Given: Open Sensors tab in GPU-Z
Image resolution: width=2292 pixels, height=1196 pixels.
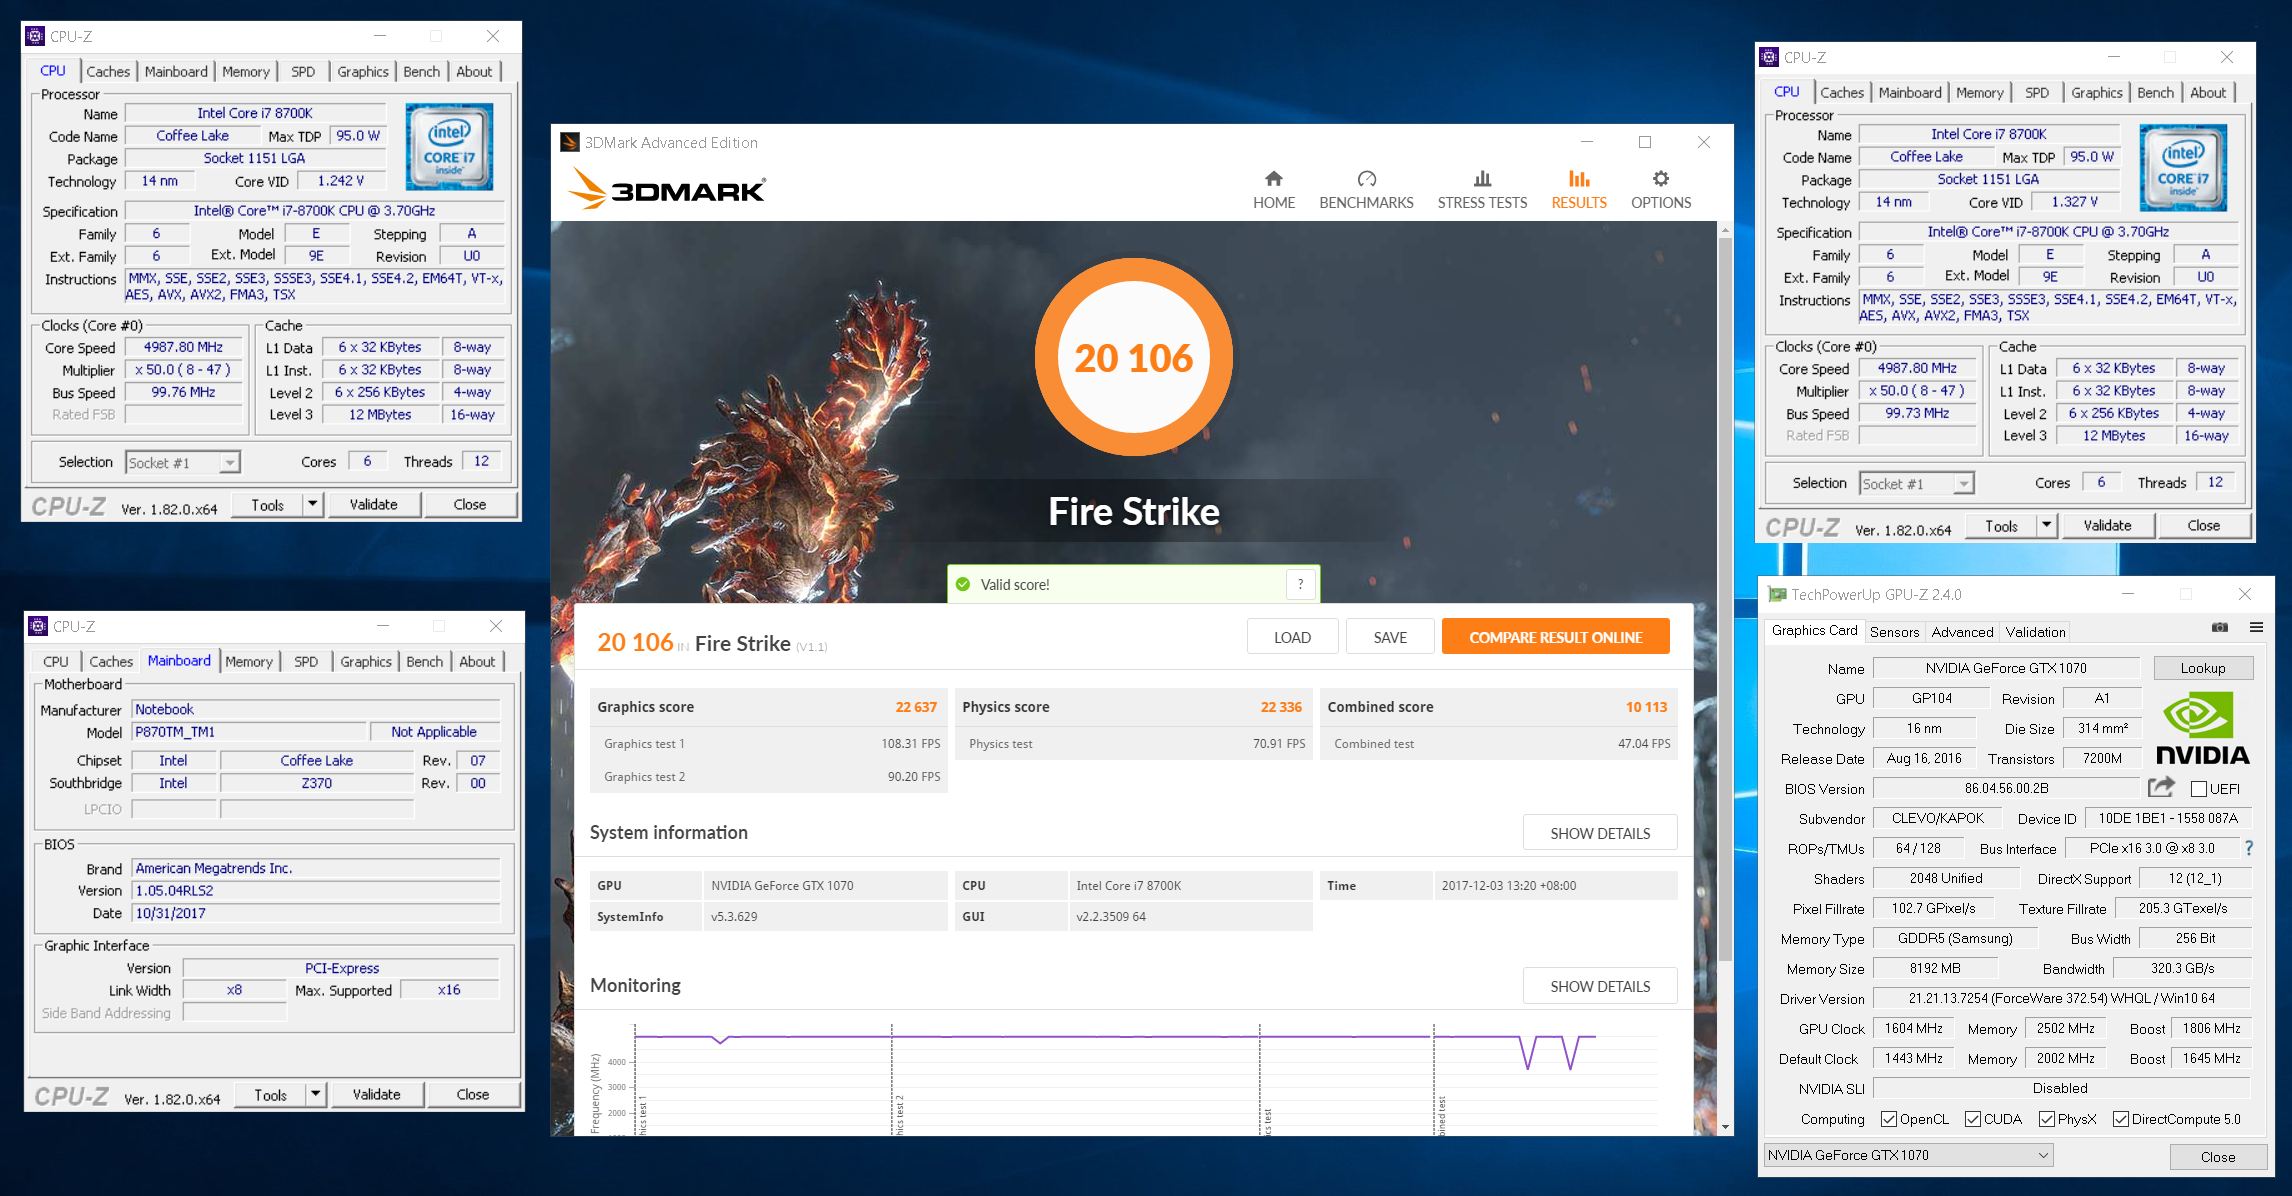Looking at the screenshot, I should tap(1894, 631).
